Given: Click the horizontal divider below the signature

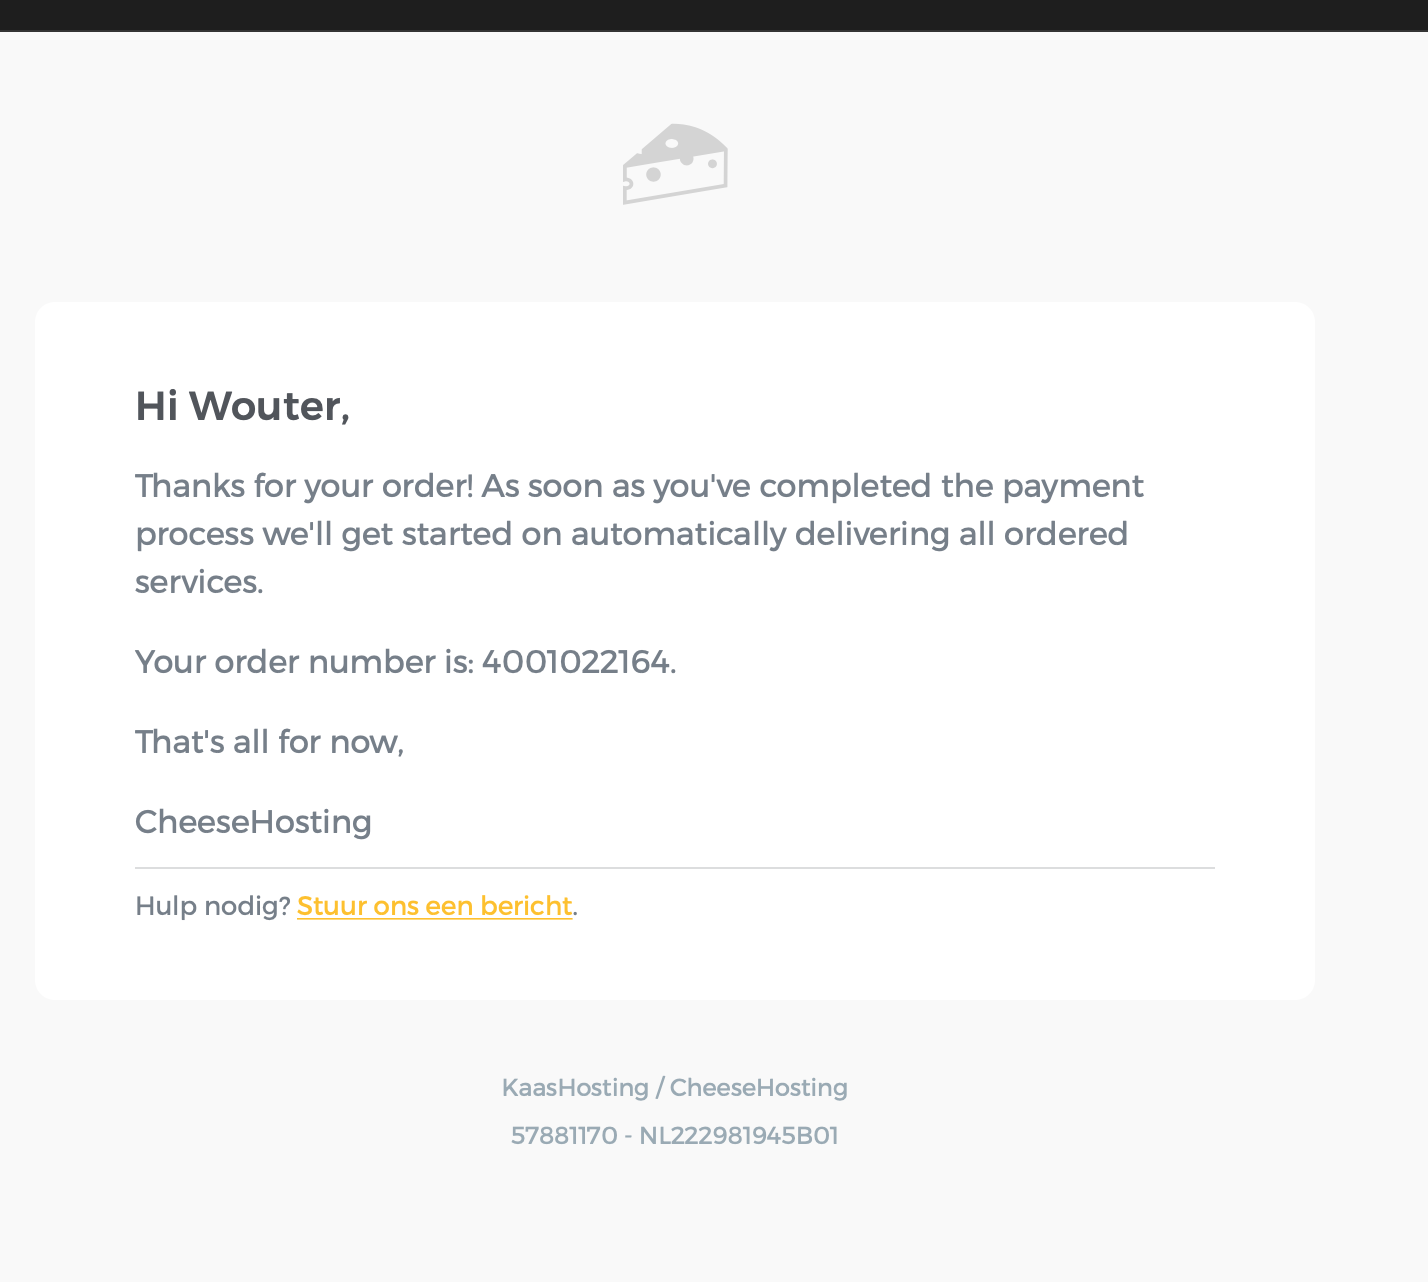Looking at the screenshot, I should pyautogui.click(x=675, y=868).
